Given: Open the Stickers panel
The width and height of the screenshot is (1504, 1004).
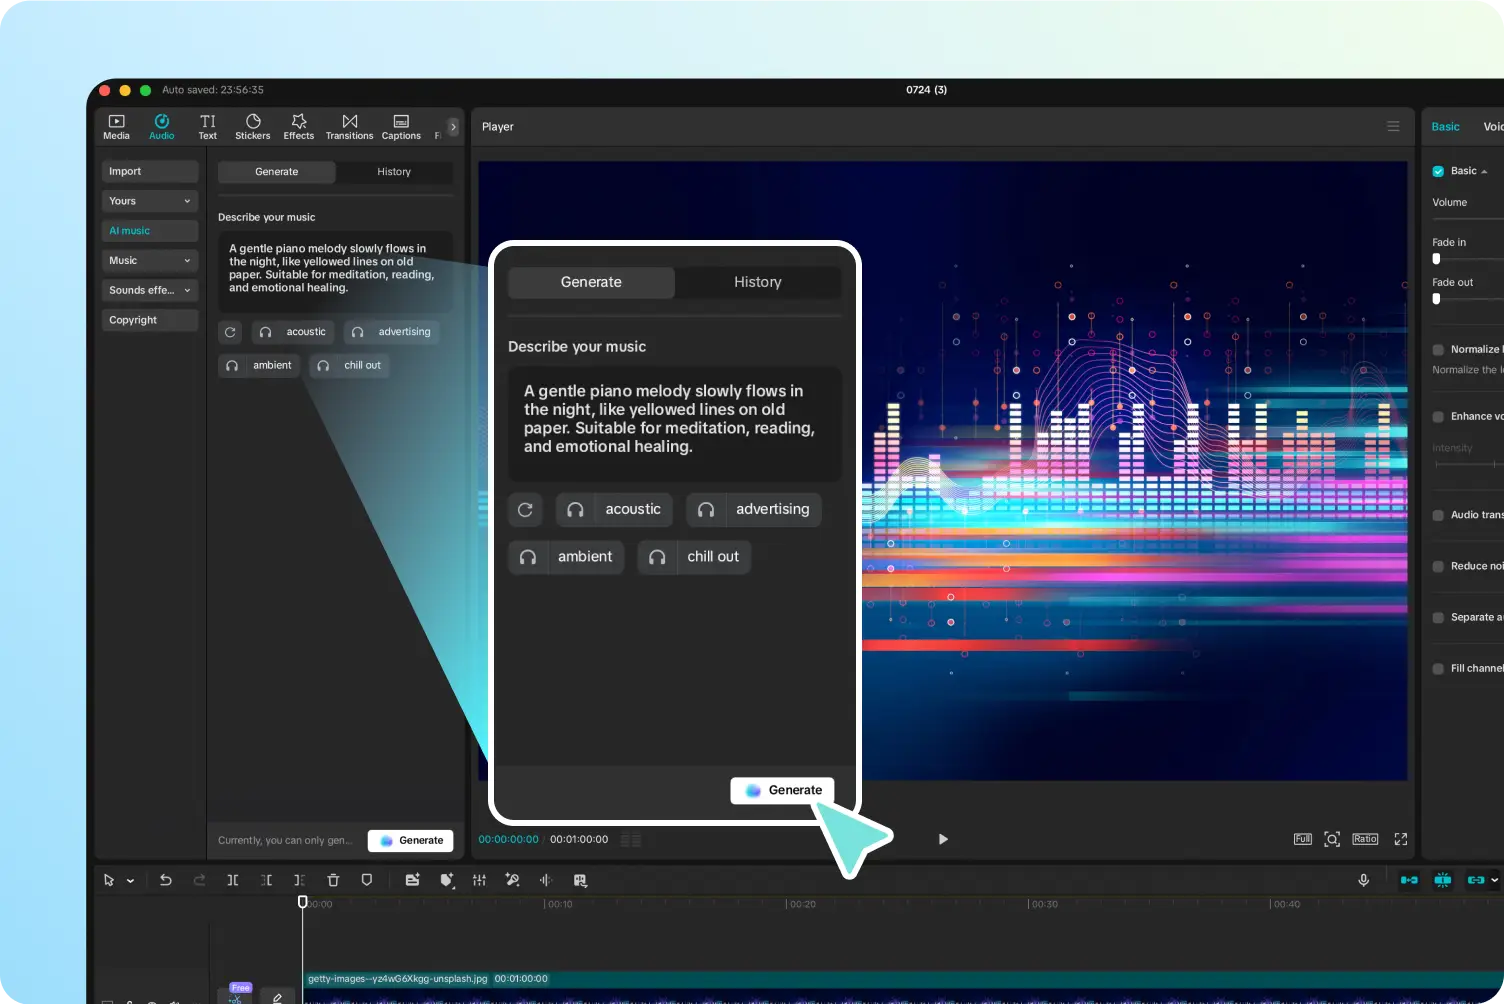Looking at the screenshot, I should click(252, 126).
